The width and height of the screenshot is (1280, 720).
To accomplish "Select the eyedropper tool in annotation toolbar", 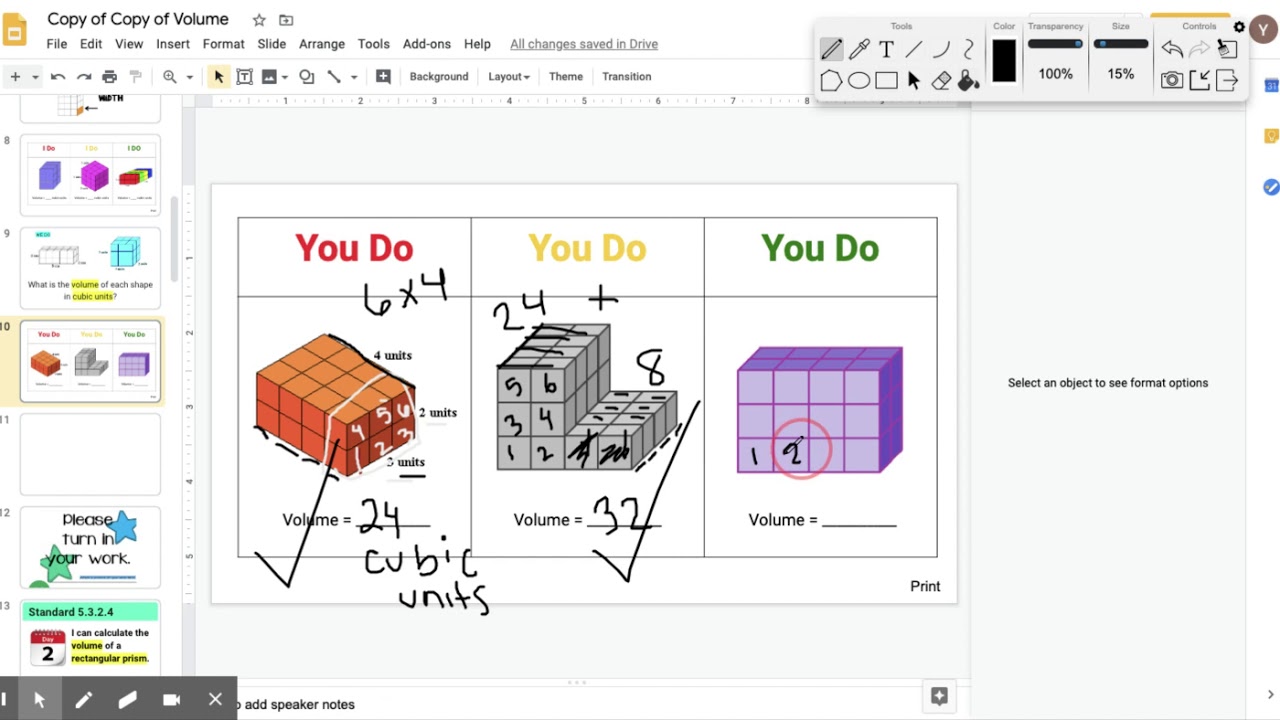I will [859, 49].
